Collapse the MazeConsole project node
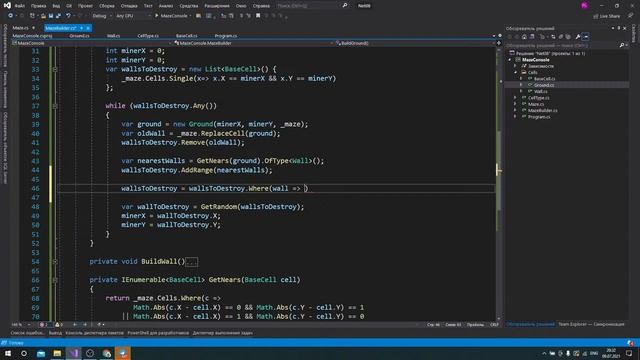The image size is (640, 360). point(510,60)
